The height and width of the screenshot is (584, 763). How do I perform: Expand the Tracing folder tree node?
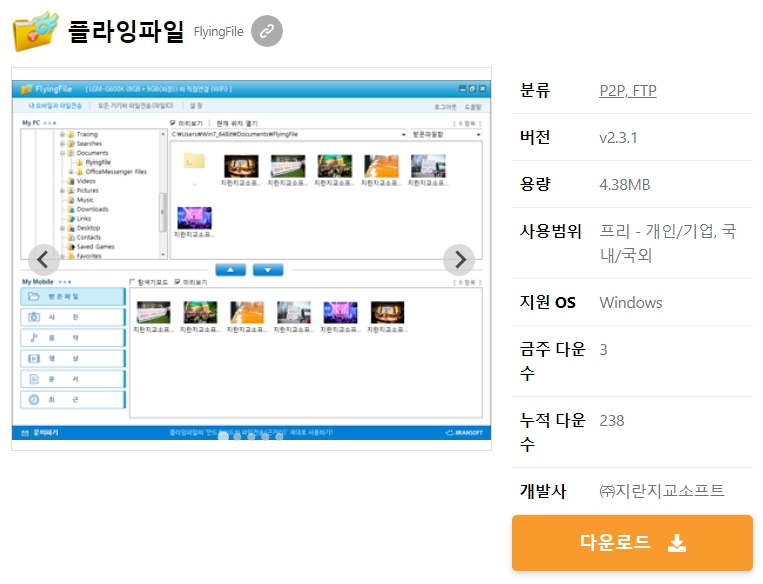click(x=62, y=134)
